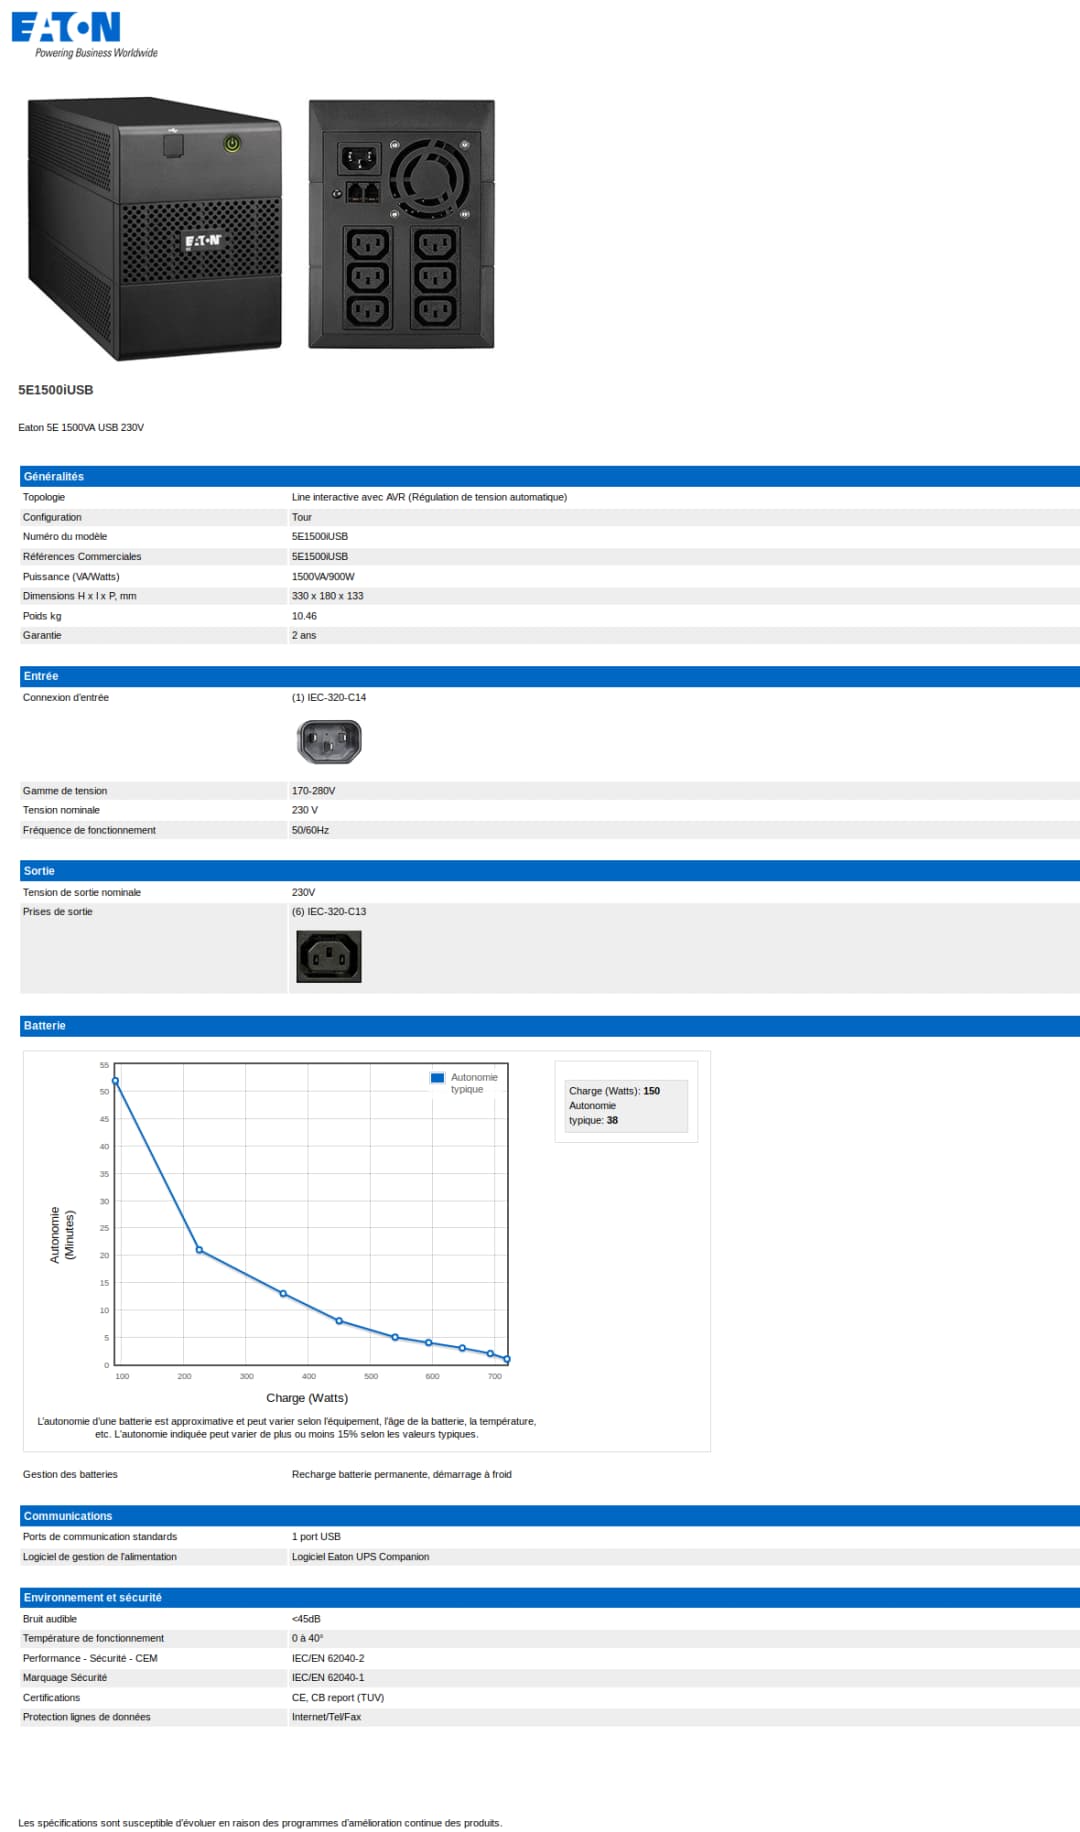This screenshot has width=1080, height=1832.
Task: Click the 'CE, CB report (TUV)' value
Action: coord(338,1698)
